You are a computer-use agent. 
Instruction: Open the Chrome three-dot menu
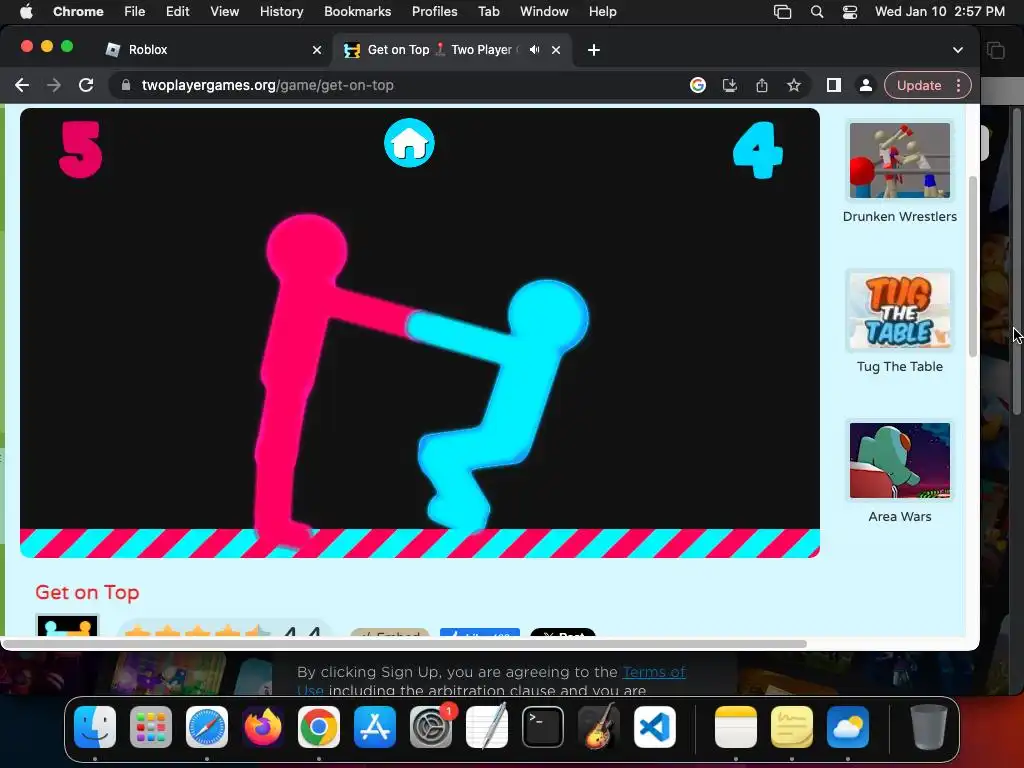(x=958, y=86)
